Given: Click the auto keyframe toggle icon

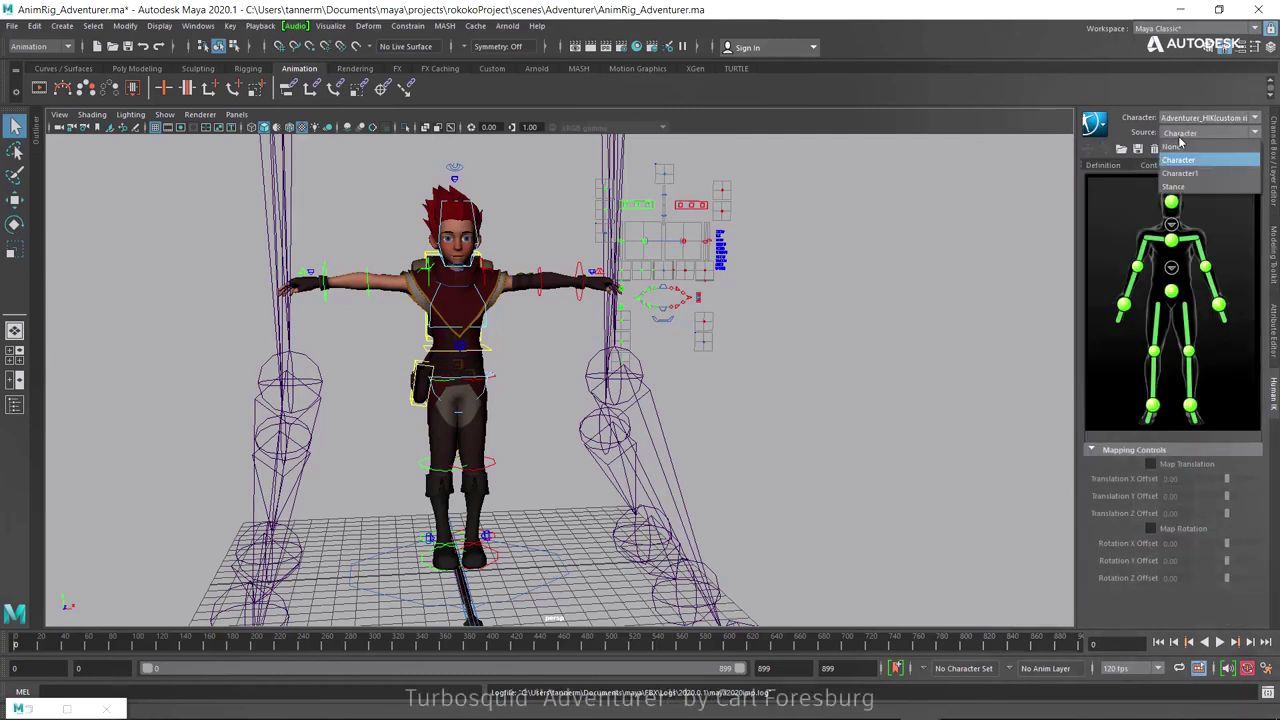Looking at the screenshot, I should pos(1247,668).
